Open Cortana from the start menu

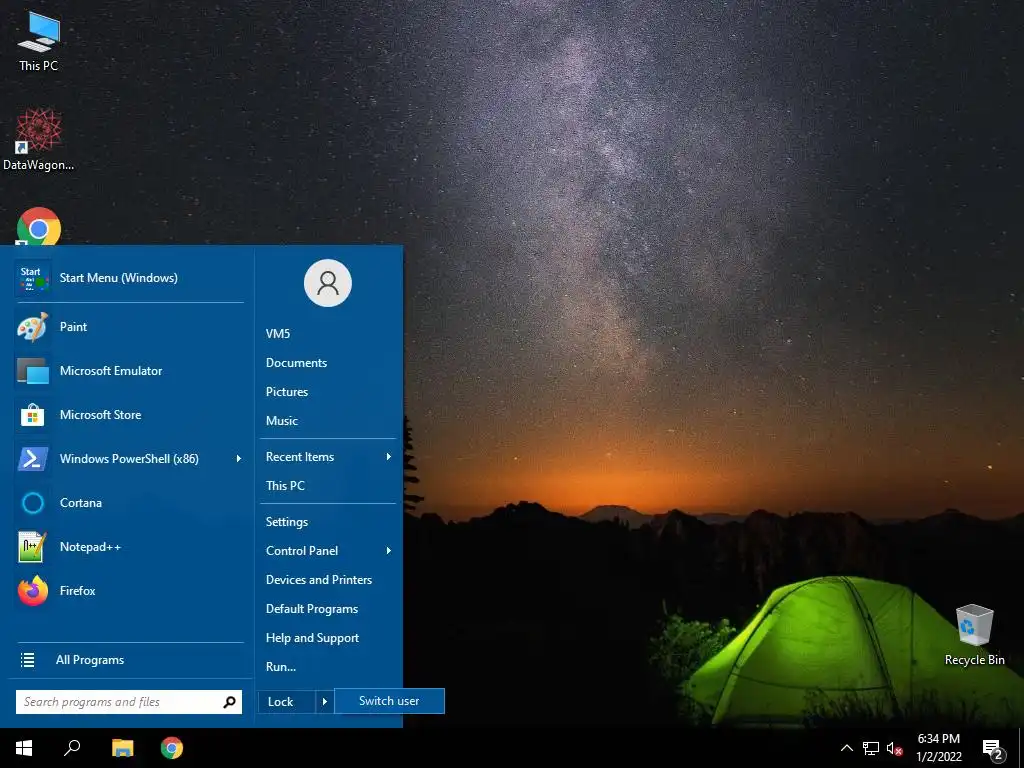coord(130,503)
